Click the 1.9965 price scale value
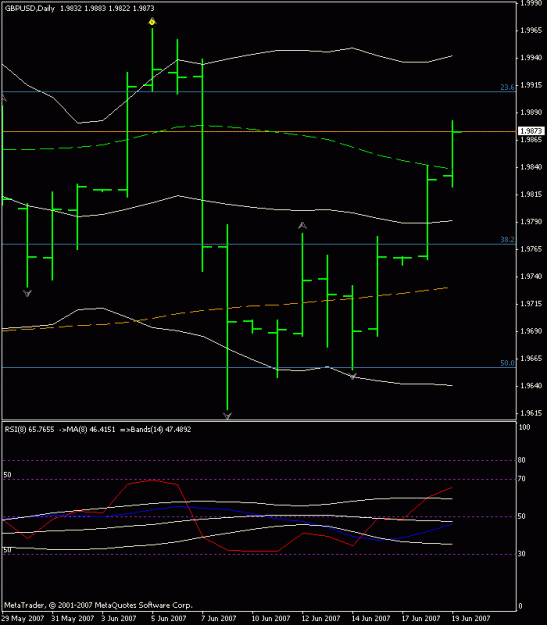 (x=531, y=30)
